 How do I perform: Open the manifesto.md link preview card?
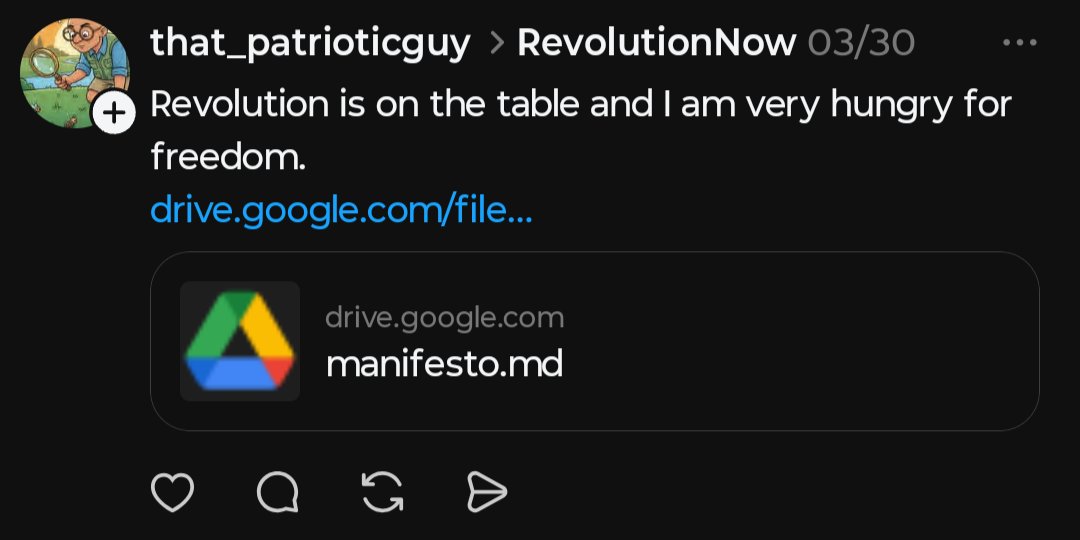pyautogui.click(x=594, y=341)
